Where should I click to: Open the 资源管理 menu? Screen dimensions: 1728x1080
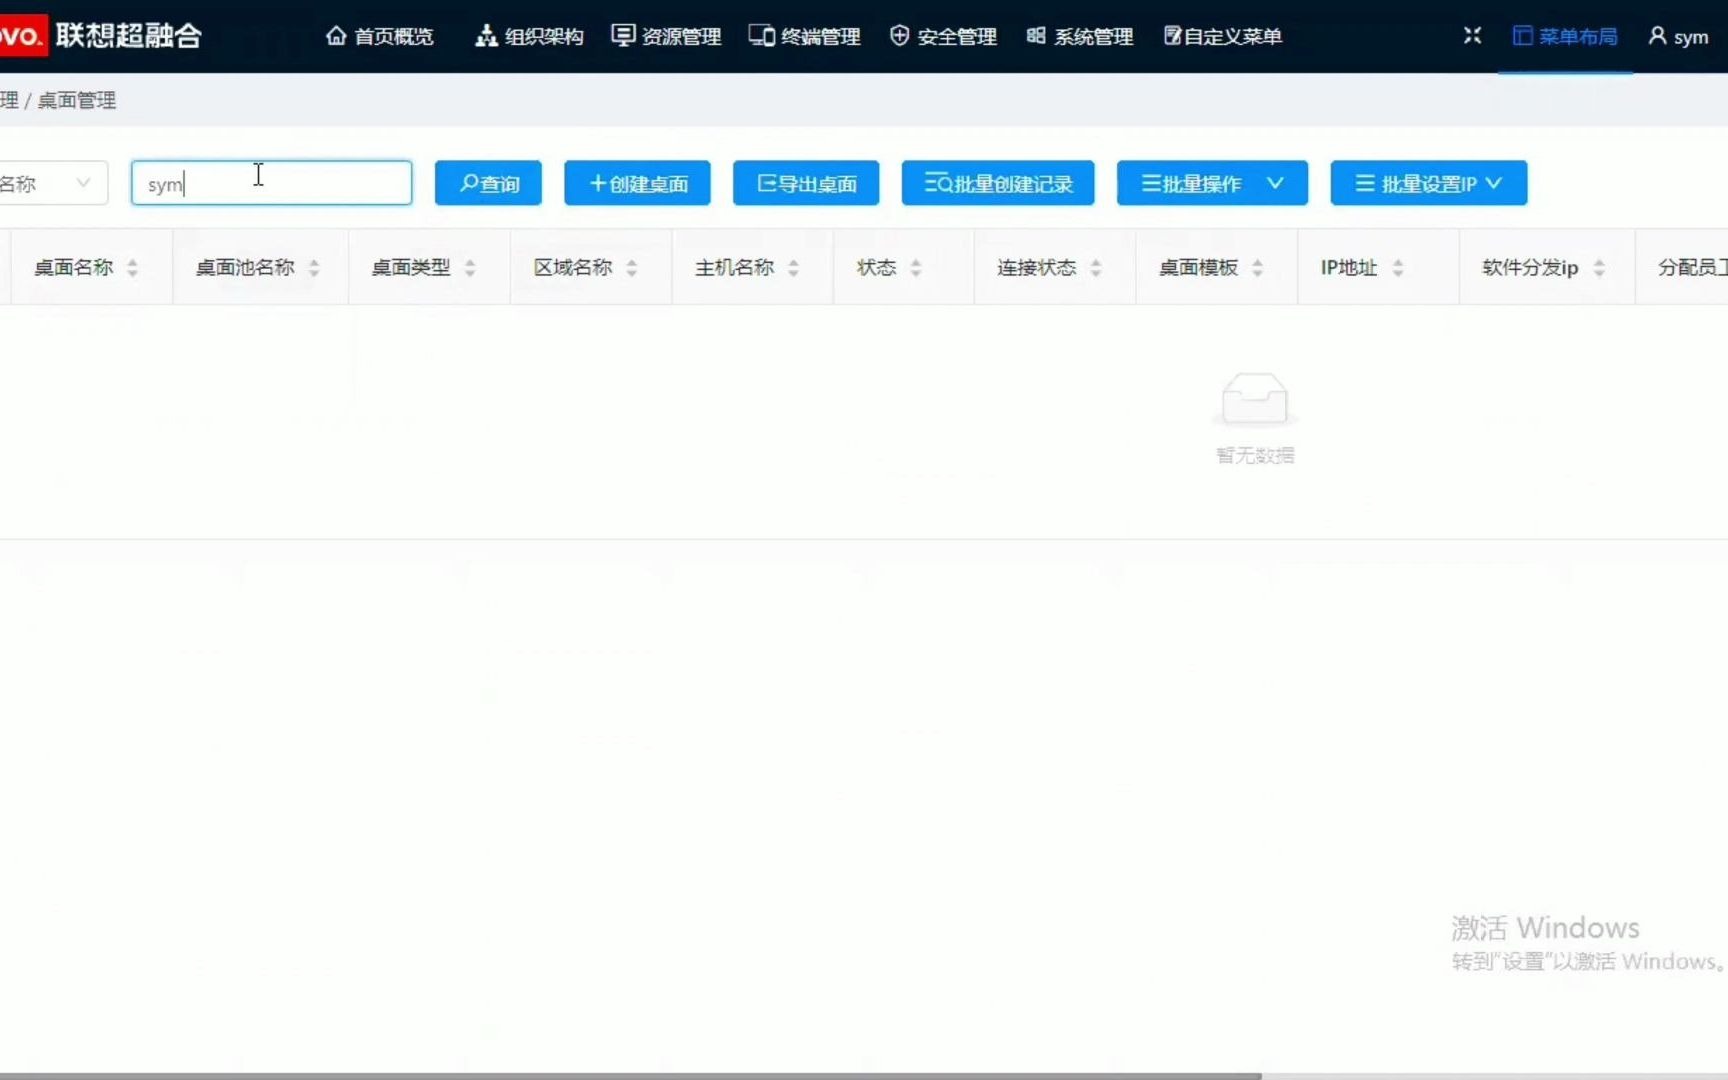point(666,37)
